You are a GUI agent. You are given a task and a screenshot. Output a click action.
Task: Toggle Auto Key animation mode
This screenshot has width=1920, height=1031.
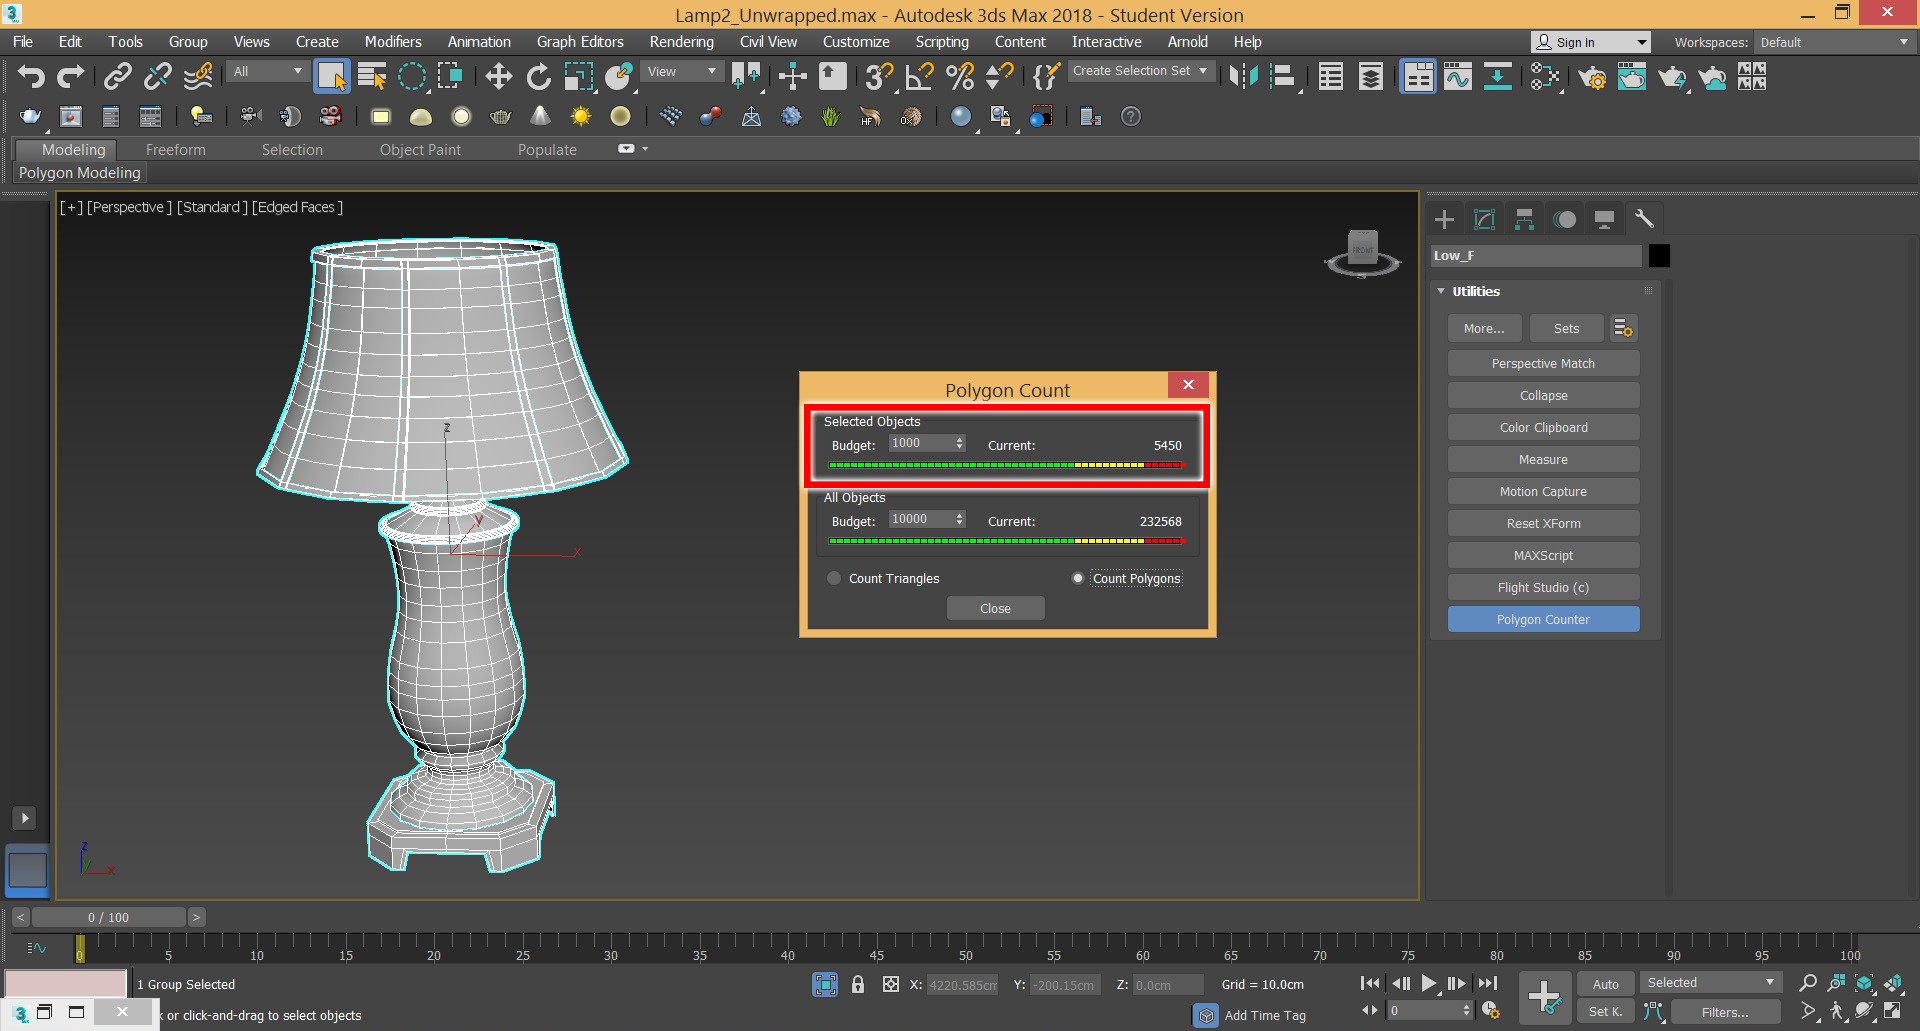(1605, 984)
